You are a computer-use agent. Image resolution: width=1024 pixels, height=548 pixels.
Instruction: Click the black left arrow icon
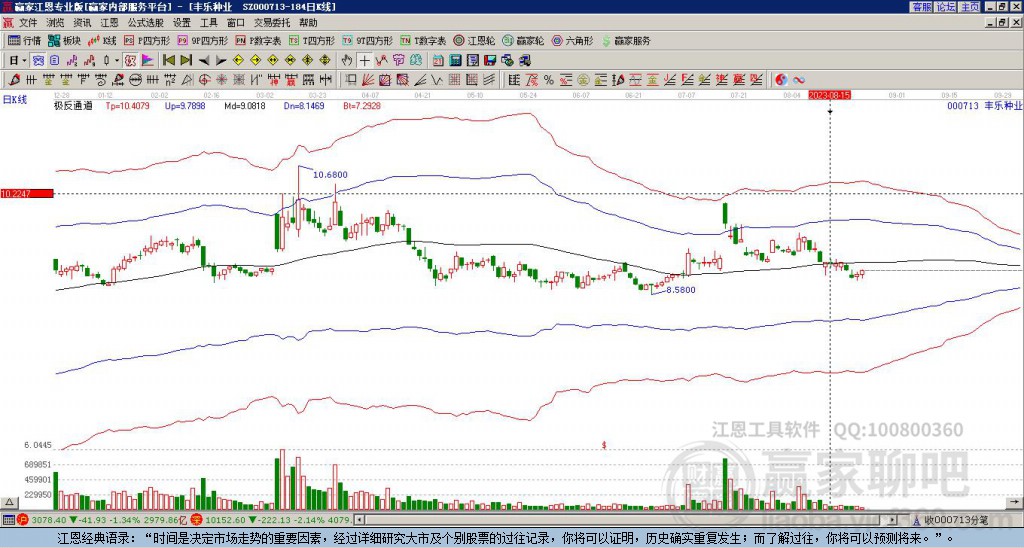pyautogui.click(x=204, y=61)
